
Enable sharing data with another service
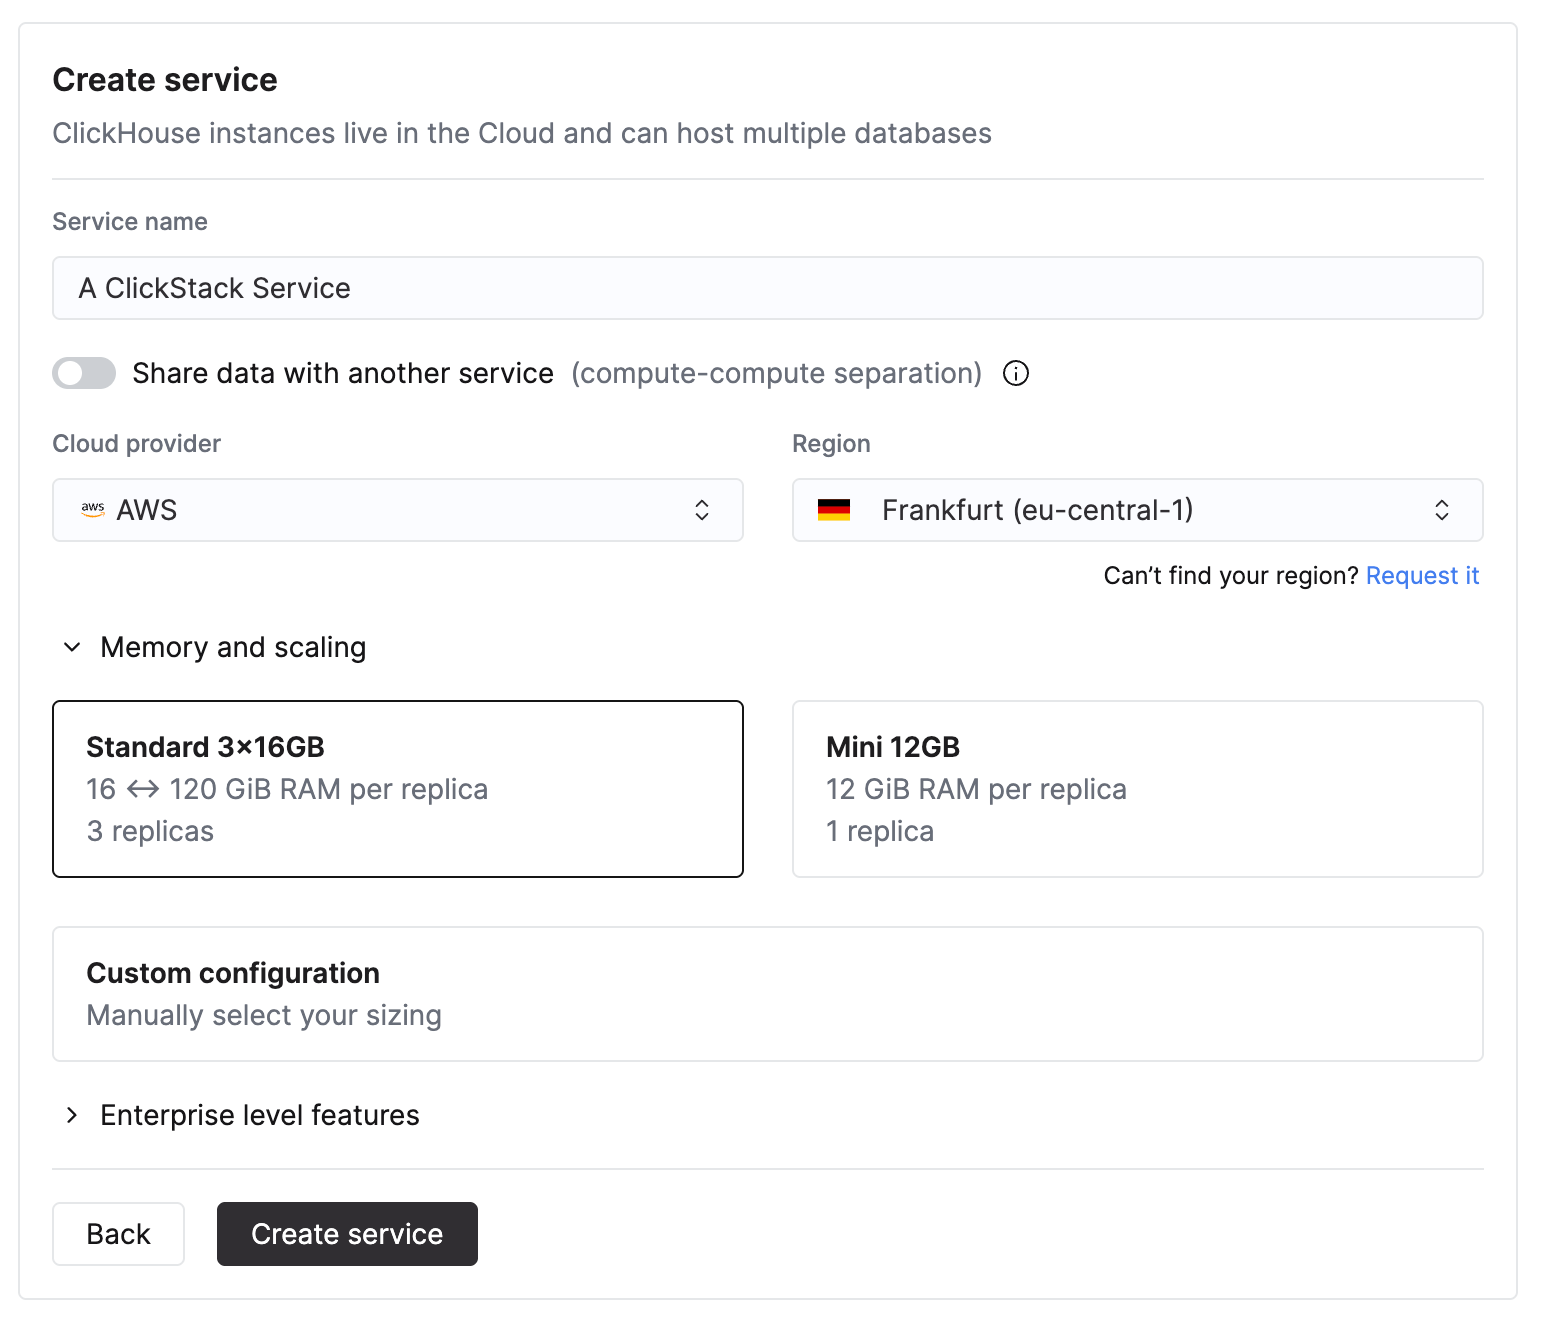click(x=84, y=373)
